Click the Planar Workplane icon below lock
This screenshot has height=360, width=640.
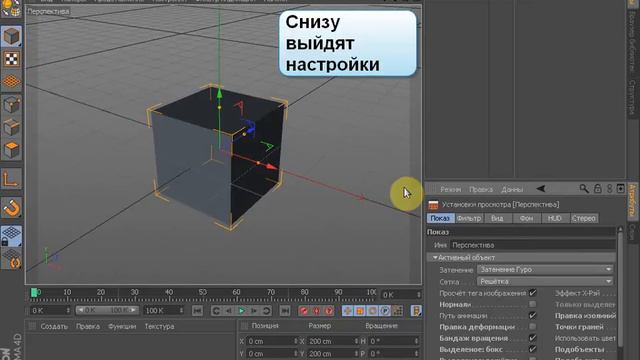[x=11, y=259]
